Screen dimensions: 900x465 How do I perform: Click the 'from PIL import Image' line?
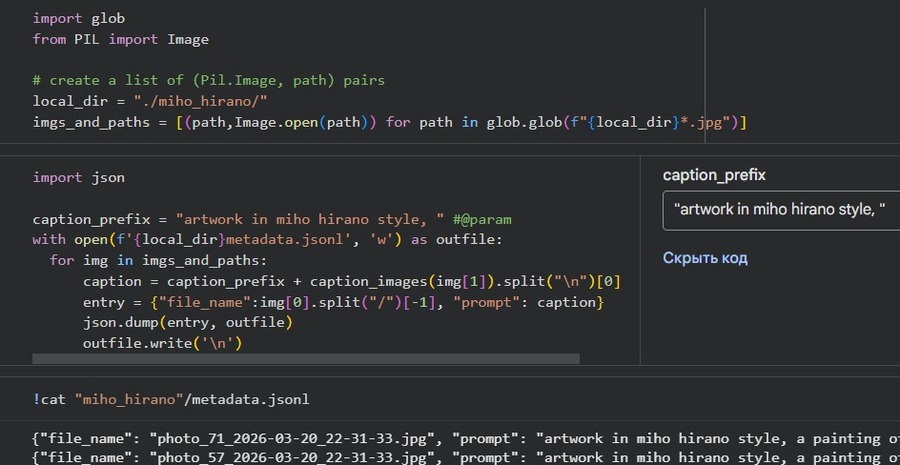coord(121,39)
